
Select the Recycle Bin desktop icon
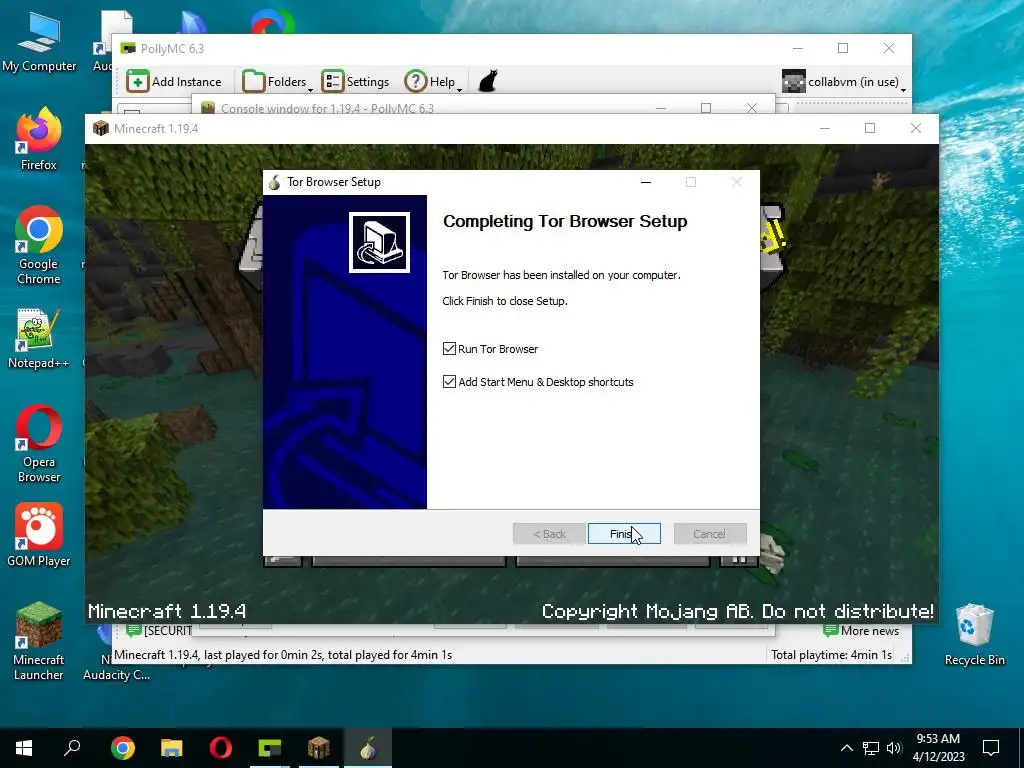click(x=974, y=635)
